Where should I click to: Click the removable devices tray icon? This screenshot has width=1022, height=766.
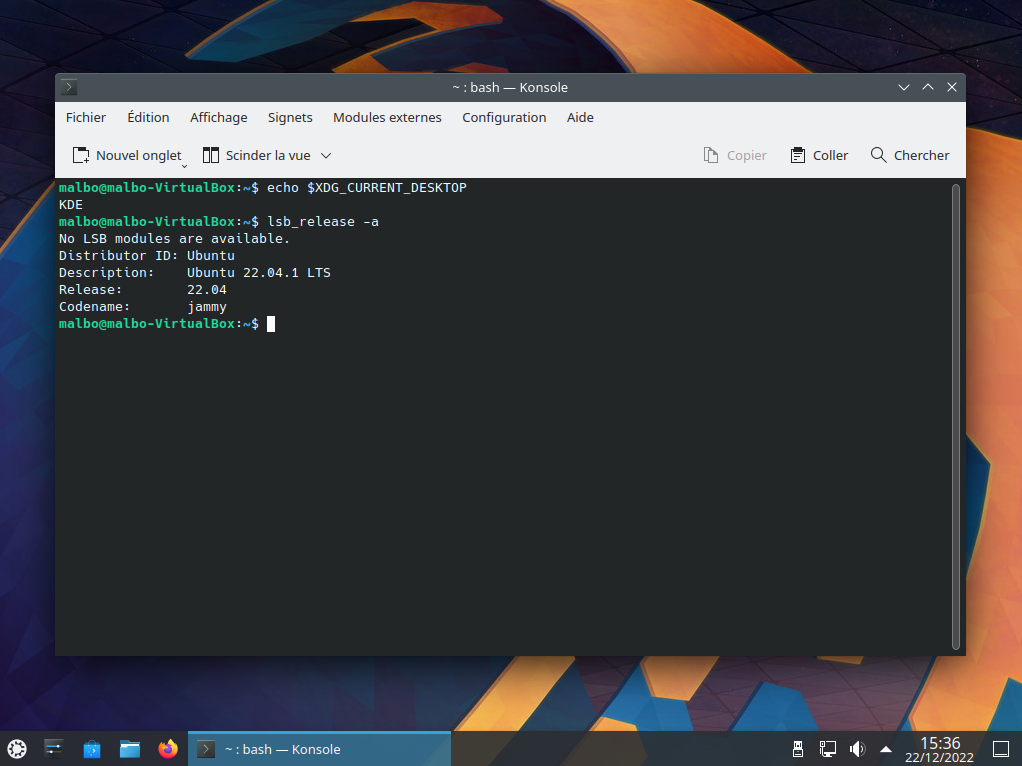798,749
